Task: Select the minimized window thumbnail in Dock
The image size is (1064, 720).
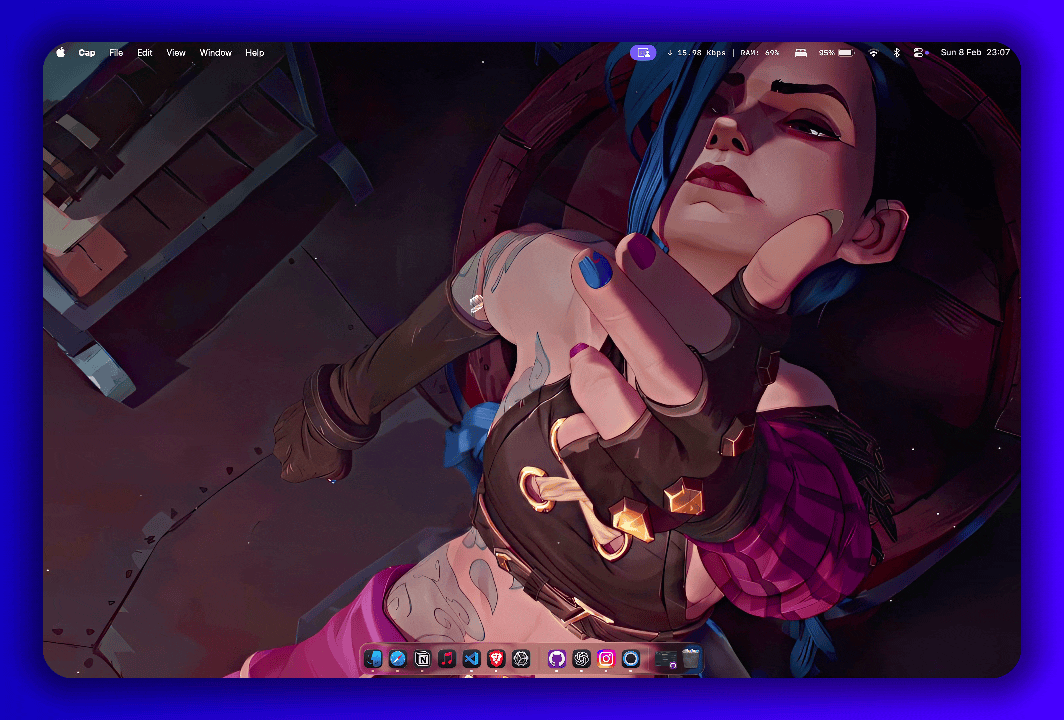Action: point(665,659)
